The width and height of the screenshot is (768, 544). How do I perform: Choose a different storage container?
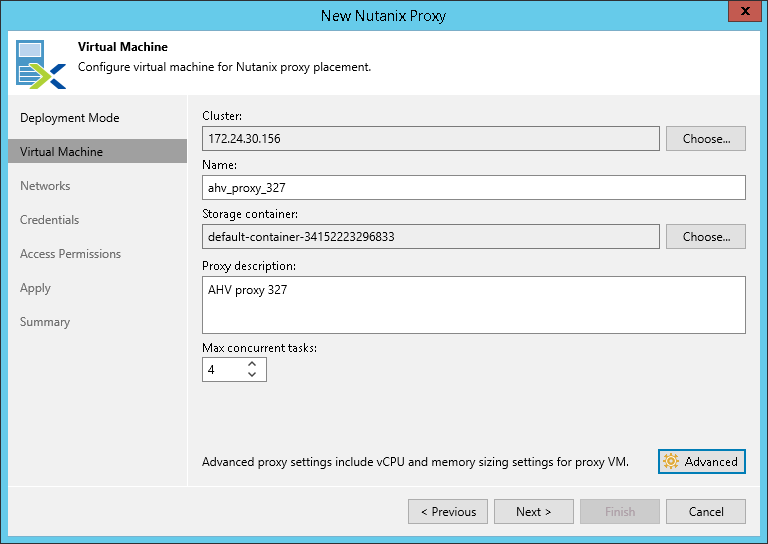tap(706, 237)
